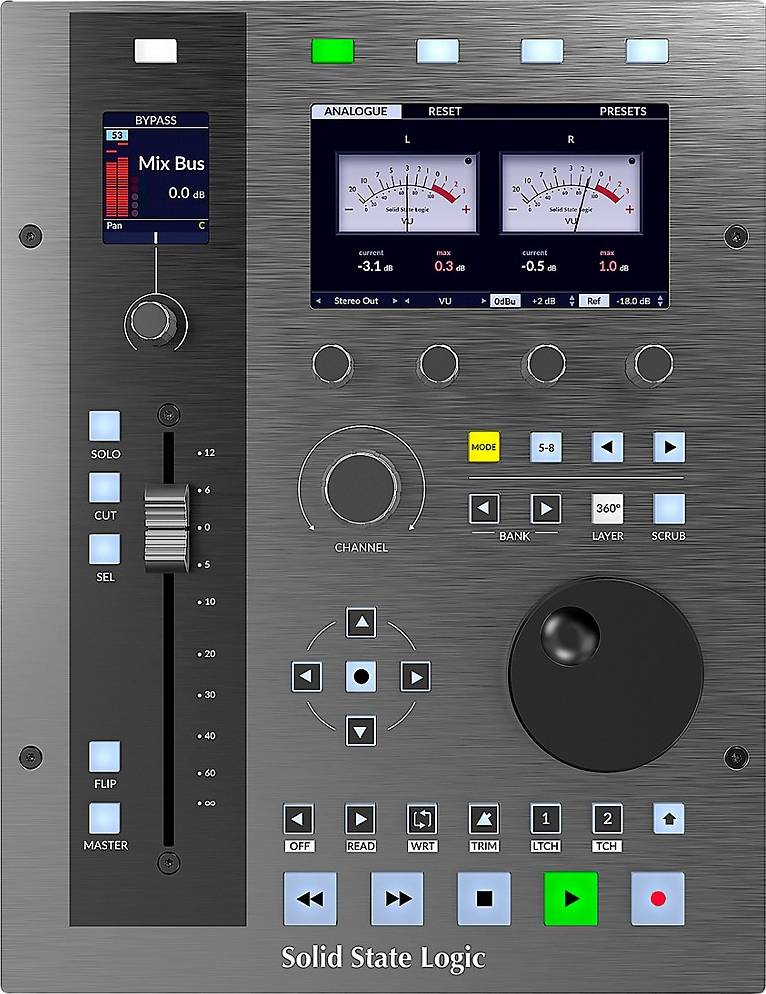Click the first soft-key encoder knob
The width and height of the screenshot is (766, 994).
click(332, 364)
